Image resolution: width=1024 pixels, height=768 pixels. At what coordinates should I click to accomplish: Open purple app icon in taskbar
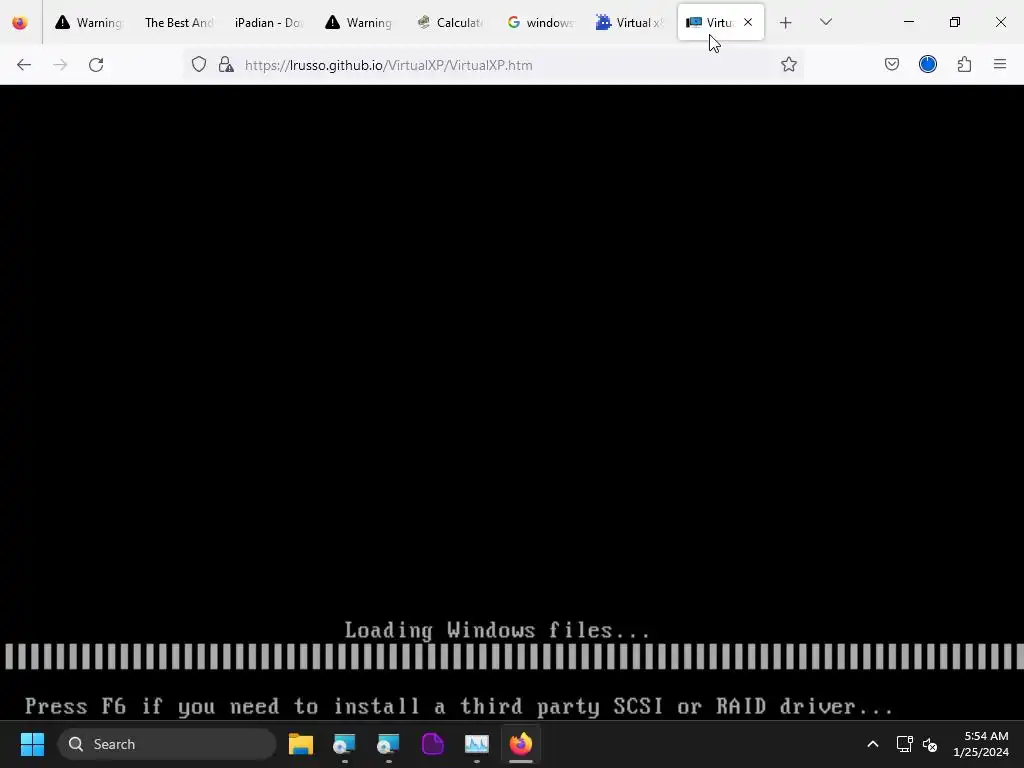432,744
